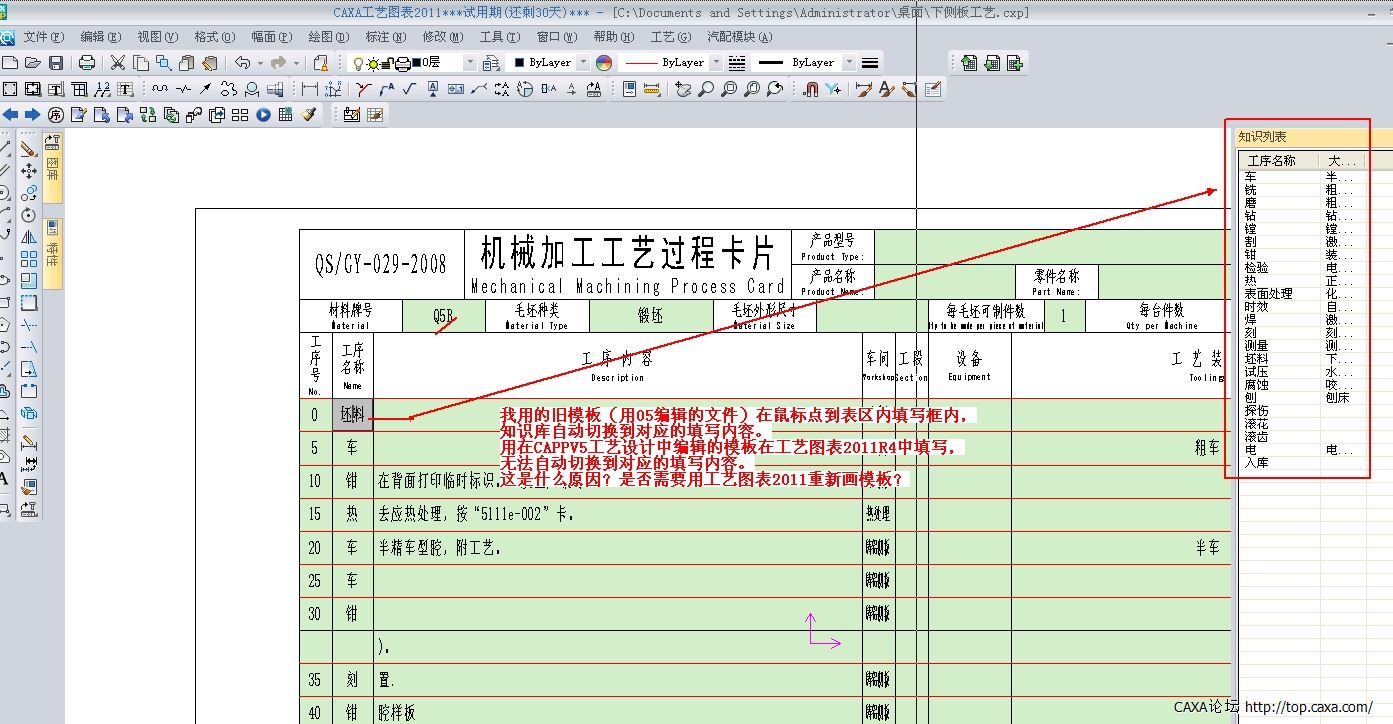This screenshot has height=724, width=1393.
Task: Toggle the layer light bulb visibility icon
Action: click(x=358, y=61)
